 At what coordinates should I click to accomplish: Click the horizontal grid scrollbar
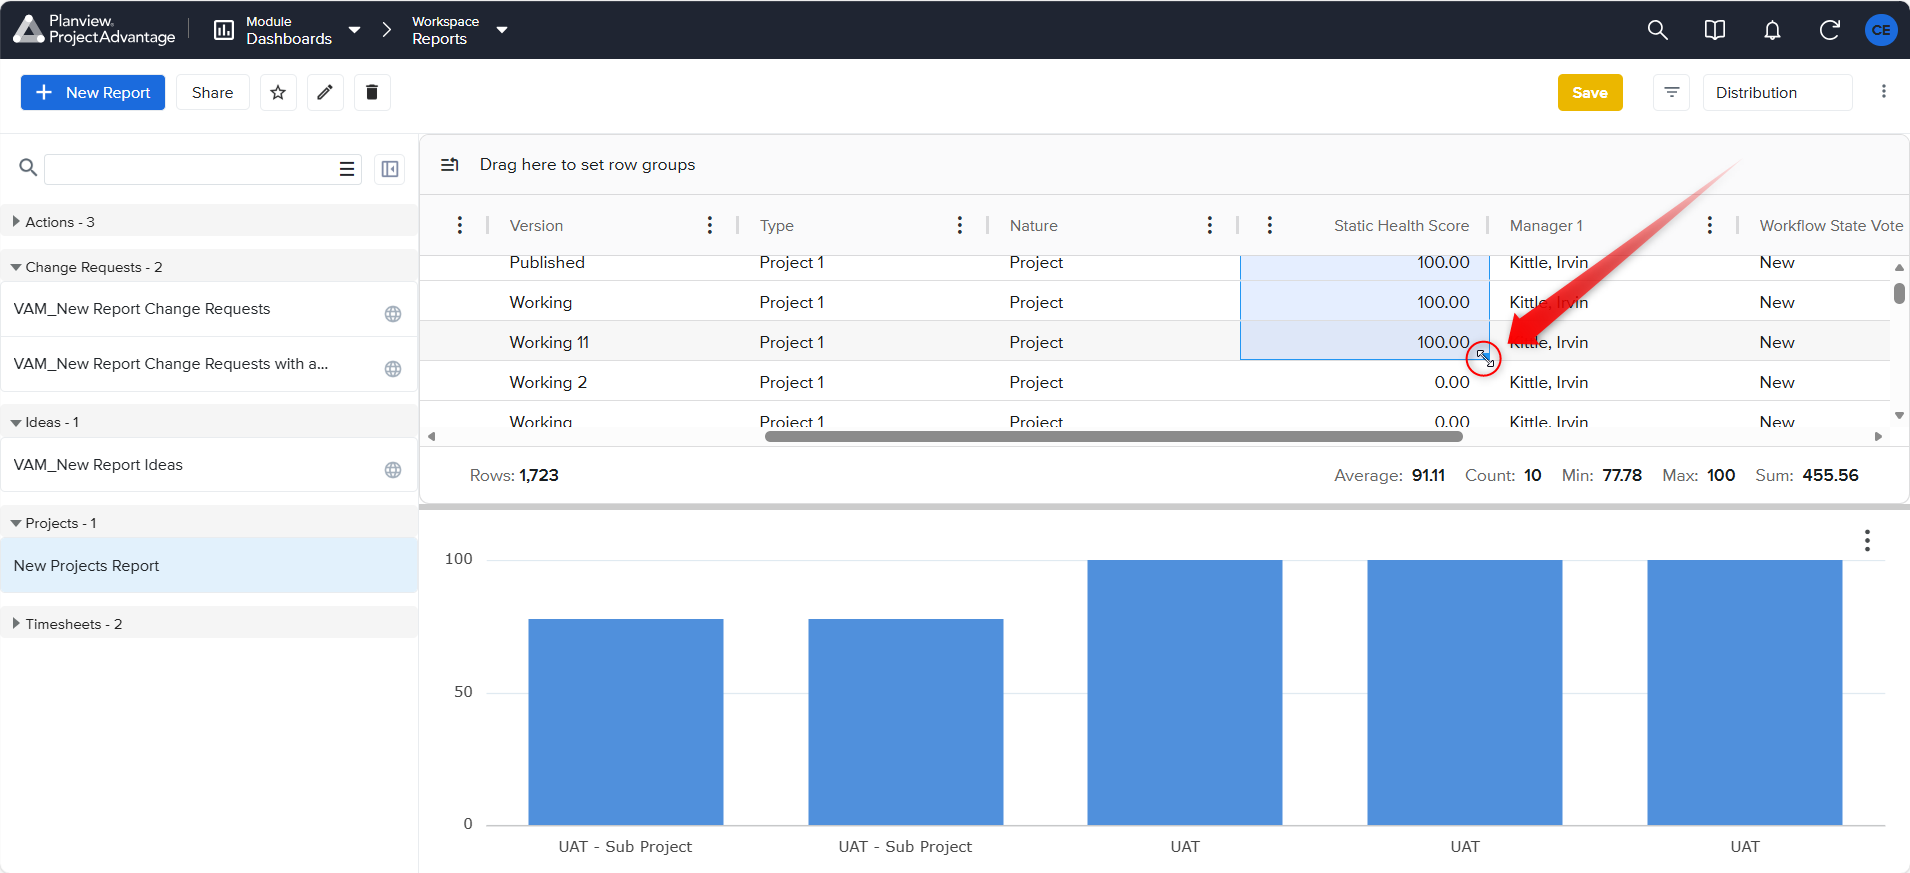pyautogui.click(x=1113, y=436)
